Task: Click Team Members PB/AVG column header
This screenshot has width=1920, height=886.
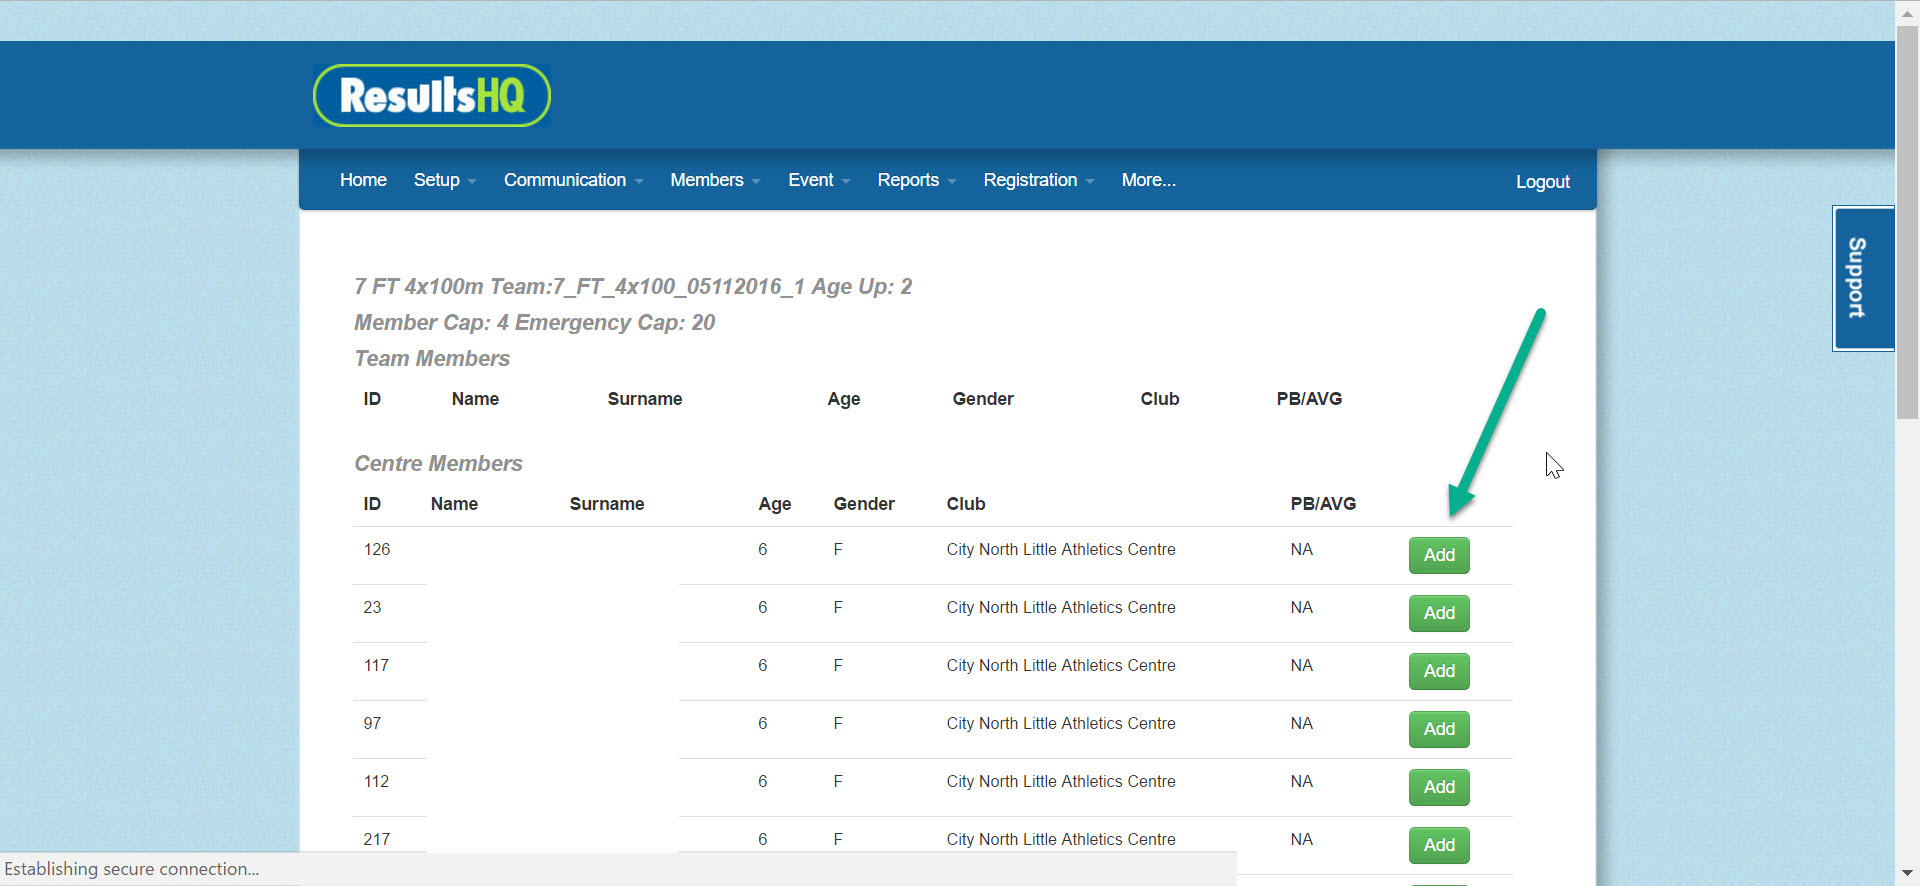Action: (x=1309, y=399)
